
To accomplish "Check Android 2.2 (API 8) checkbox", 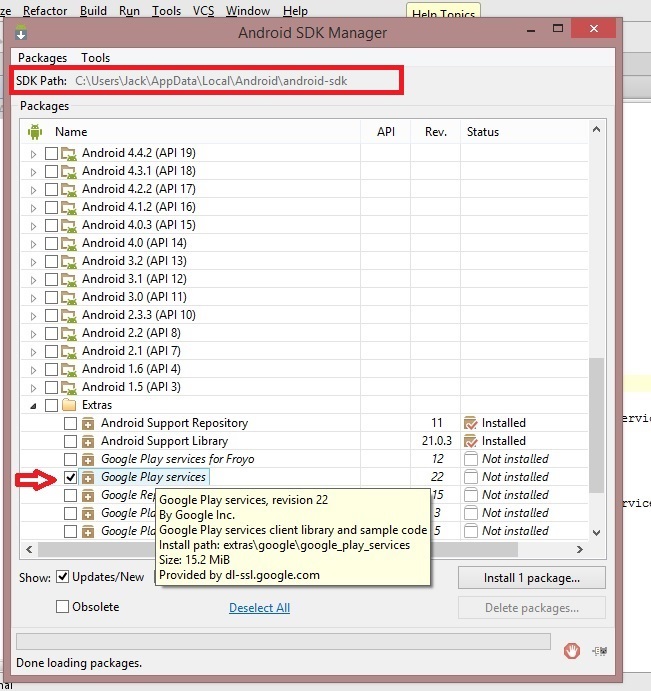I will [x=52, y=333].
